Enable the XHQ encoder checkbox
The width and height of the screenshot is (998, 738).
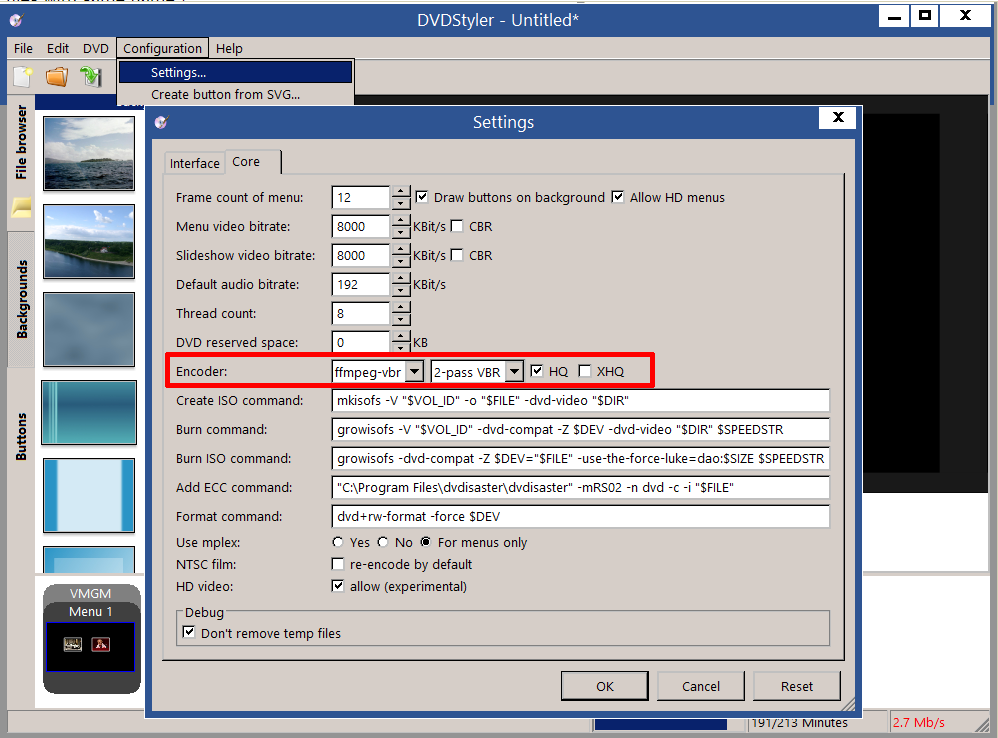pos(584,371)
